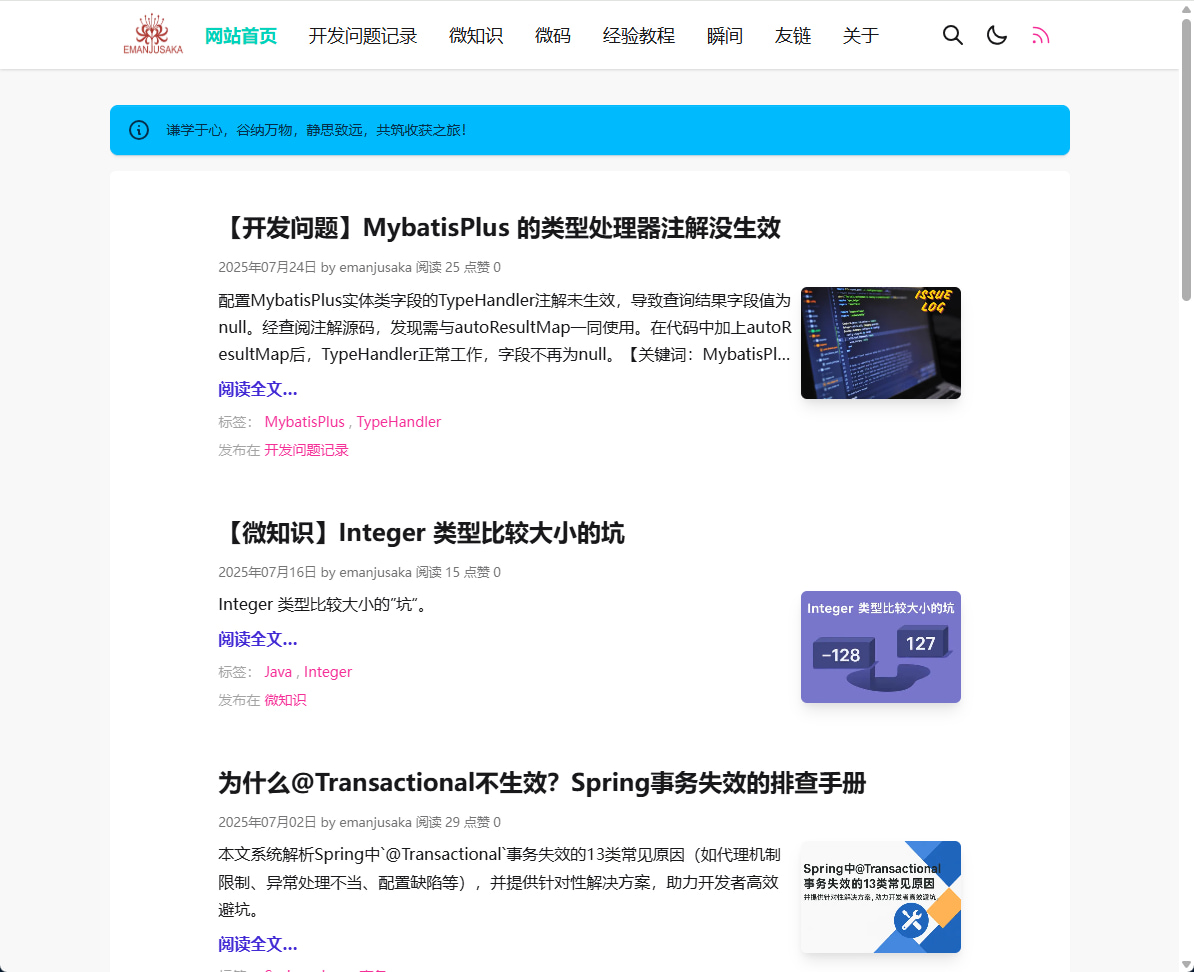
Task: Click the Java tag link
Action: point(278,672)
